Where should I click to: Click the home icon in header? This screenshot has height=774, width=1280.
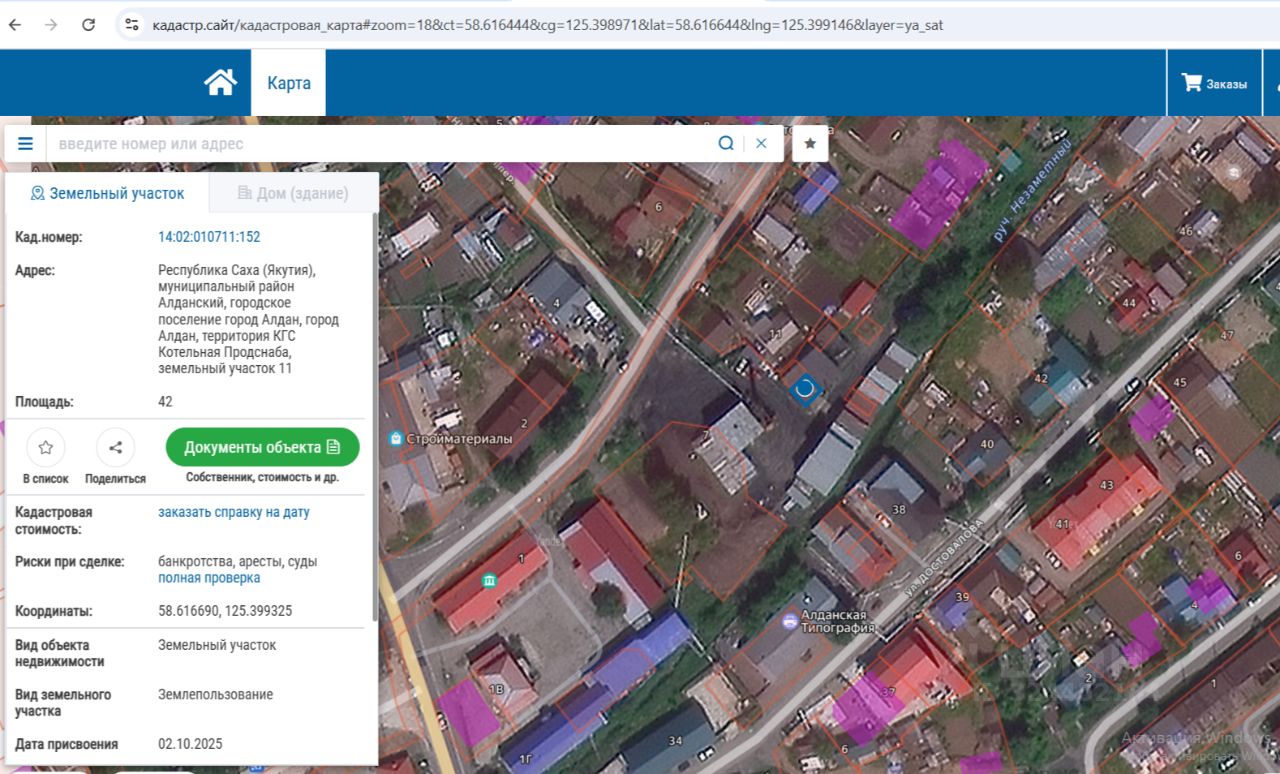(x=220, y=82)
